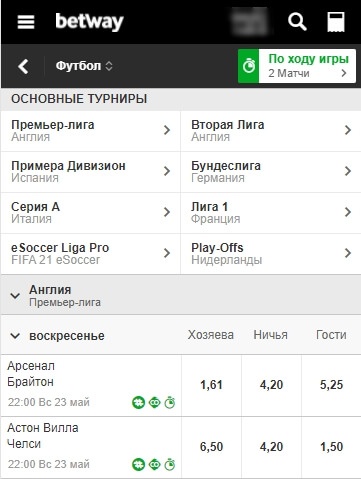
Task: Open По ходу игры live matches
Action: 297,66
